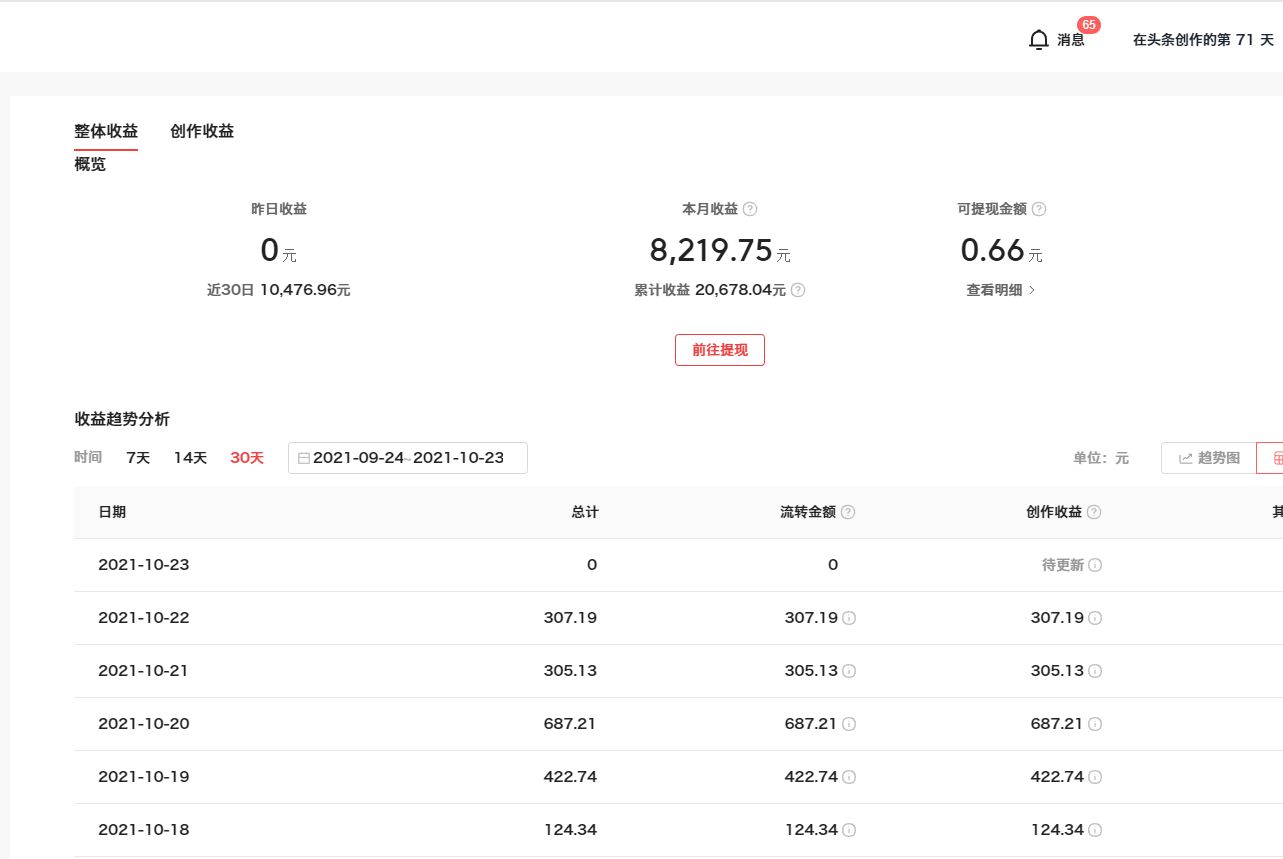Switch to 创作收益 tab
Image resolution: width=1283 pixels, height=859 pixels.
point(202,131)
